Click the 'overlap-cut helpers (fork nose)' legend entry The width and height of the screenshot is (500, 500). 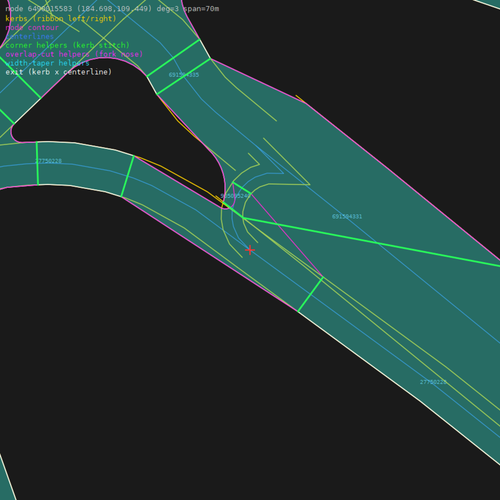[74, 54]
